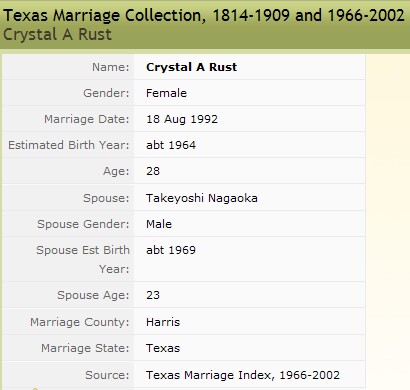Select the Estimated Birth Year label
The image size is (410, 390).
(x=69, y=145)
